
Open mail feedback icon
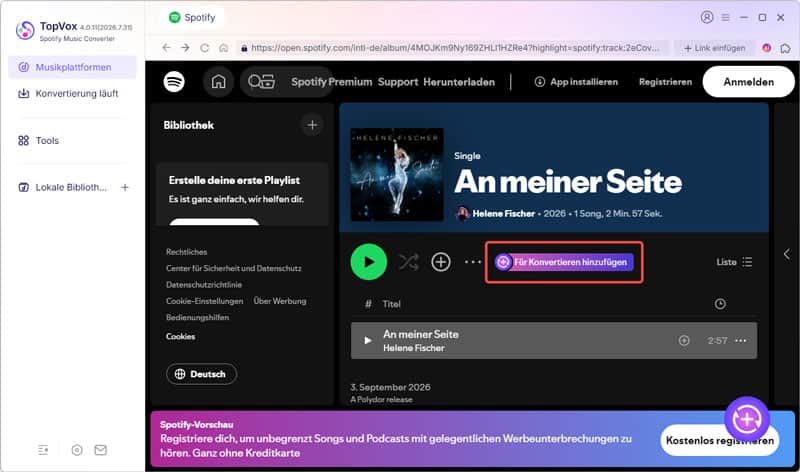(x=101, y=450)
